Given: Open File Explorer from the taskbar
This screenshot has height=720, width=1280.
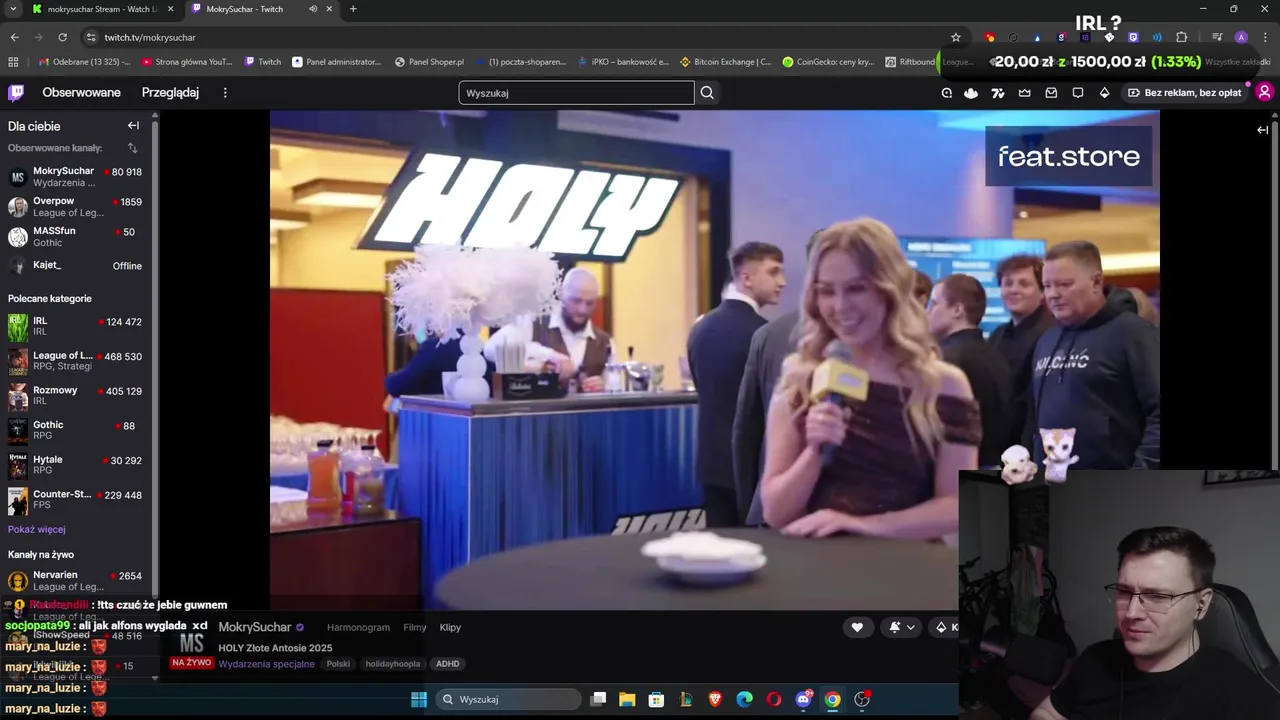Looking at the screenshot, I should 627,699.
